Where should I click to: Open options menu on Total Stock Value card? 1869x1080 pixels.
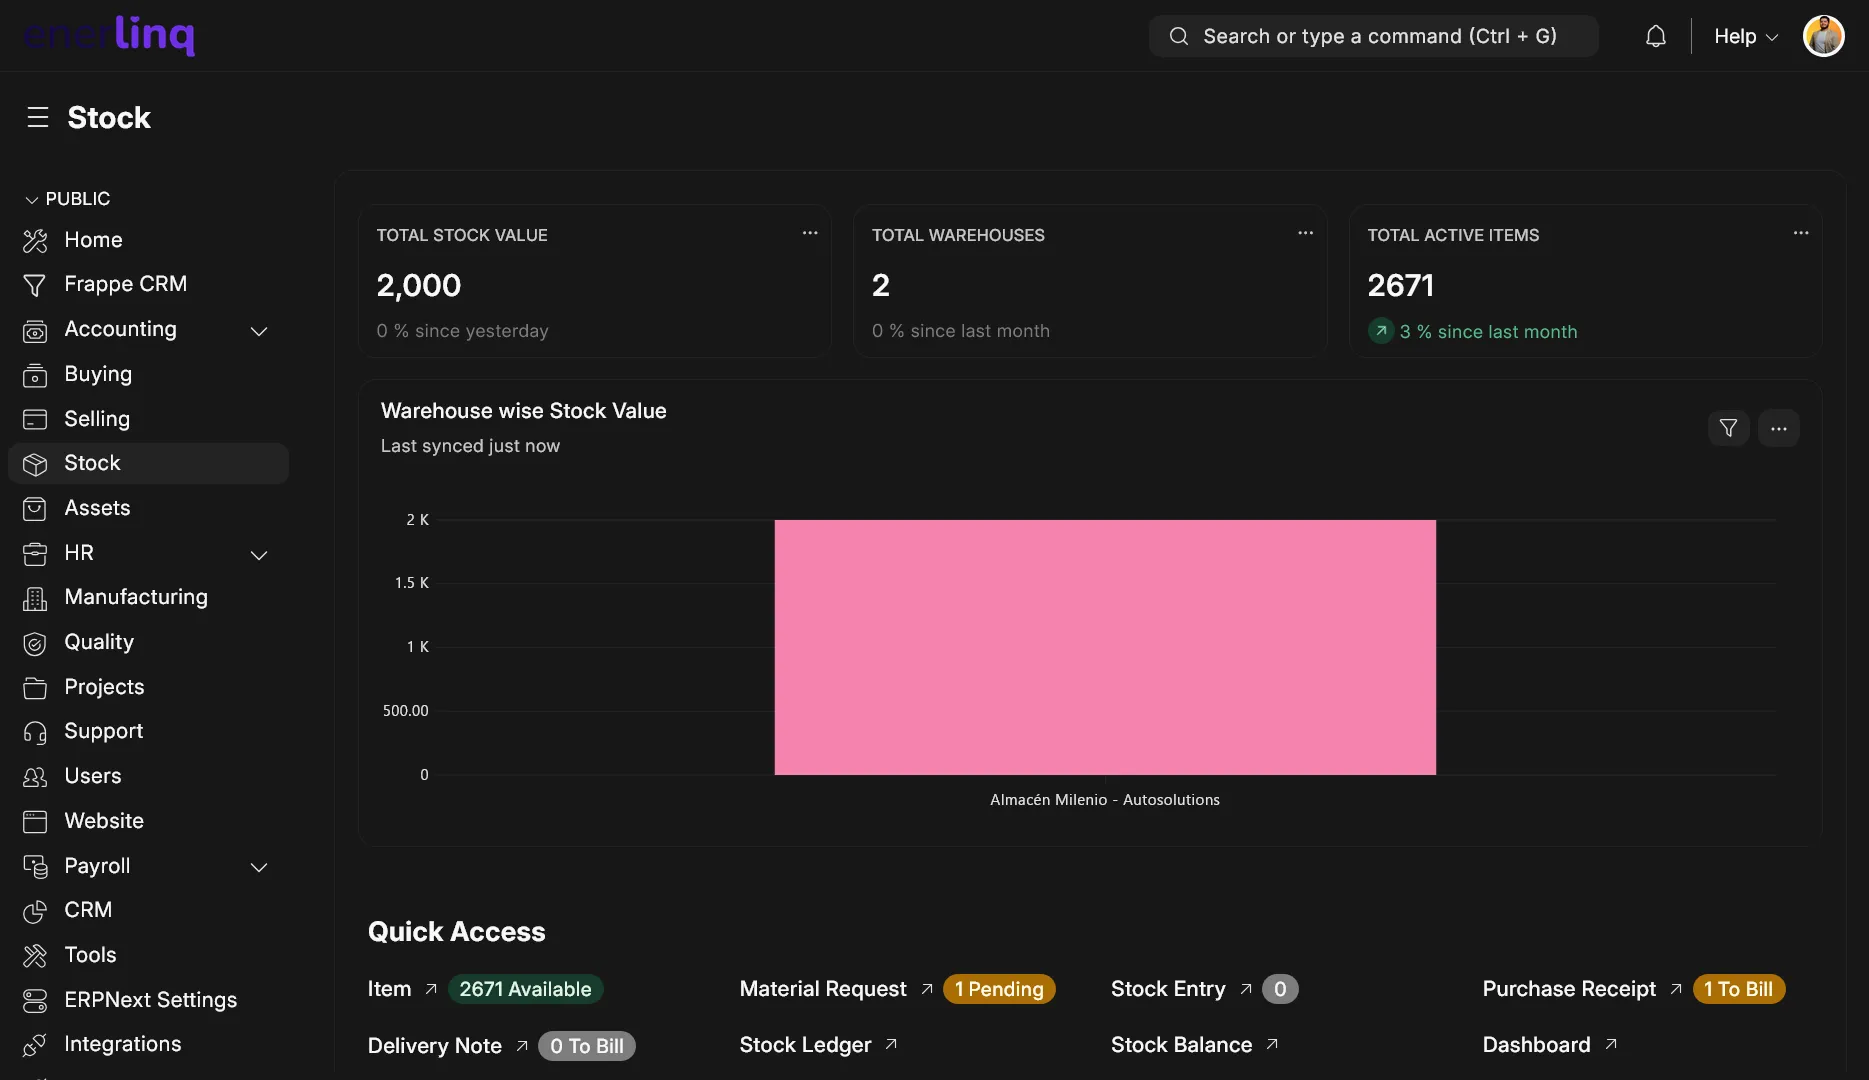tap(809, 233)
